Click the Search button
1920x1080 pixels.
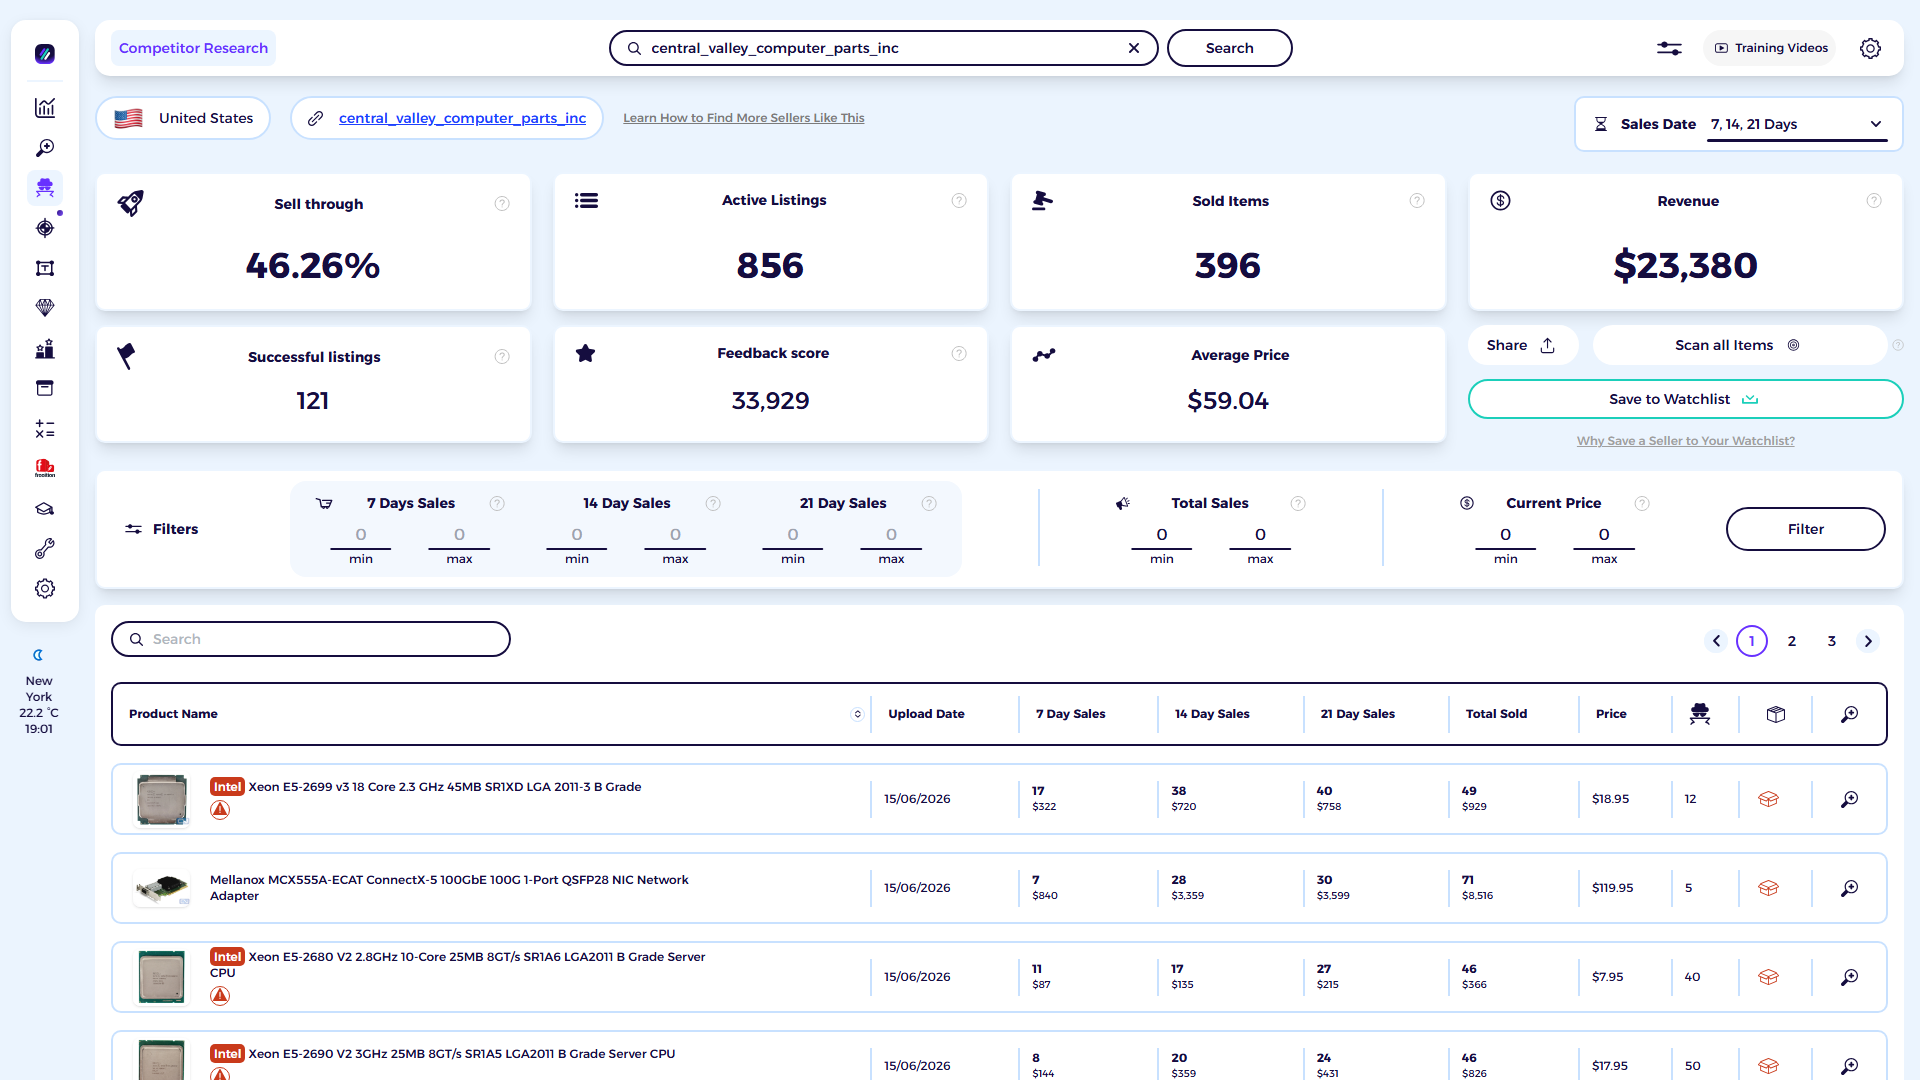[1229, 48]
